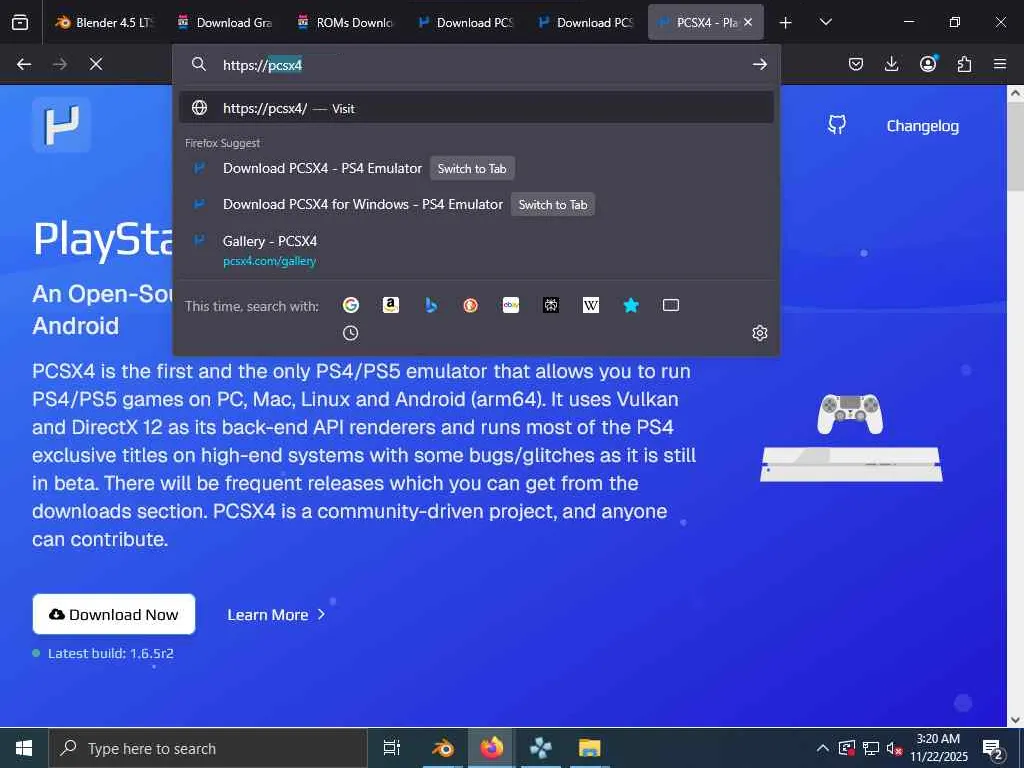Image resolution: width=1024 pixels, height=768 pixels.
Task: Open the GitHub icon link on page
Action: tap(837, 125)
